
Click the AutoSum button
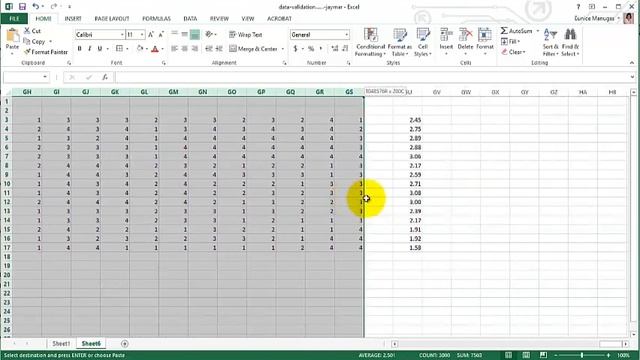tap(517, 31)
